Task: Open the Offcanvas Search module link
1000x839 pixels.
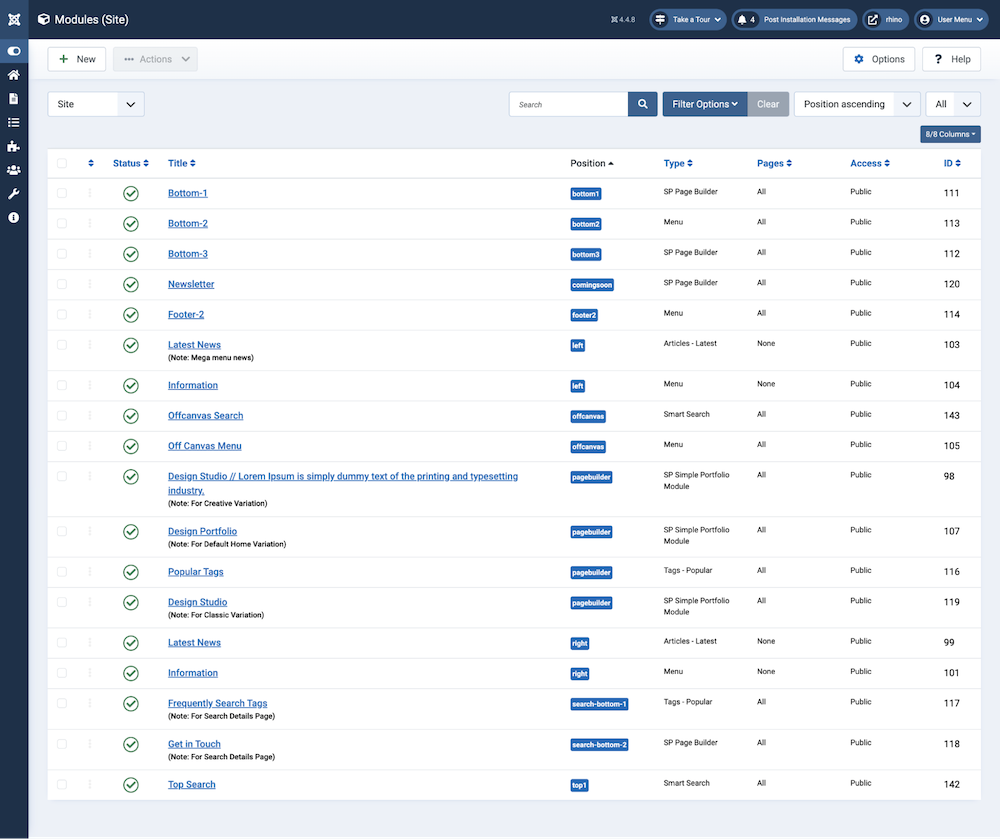Action: 205,415
